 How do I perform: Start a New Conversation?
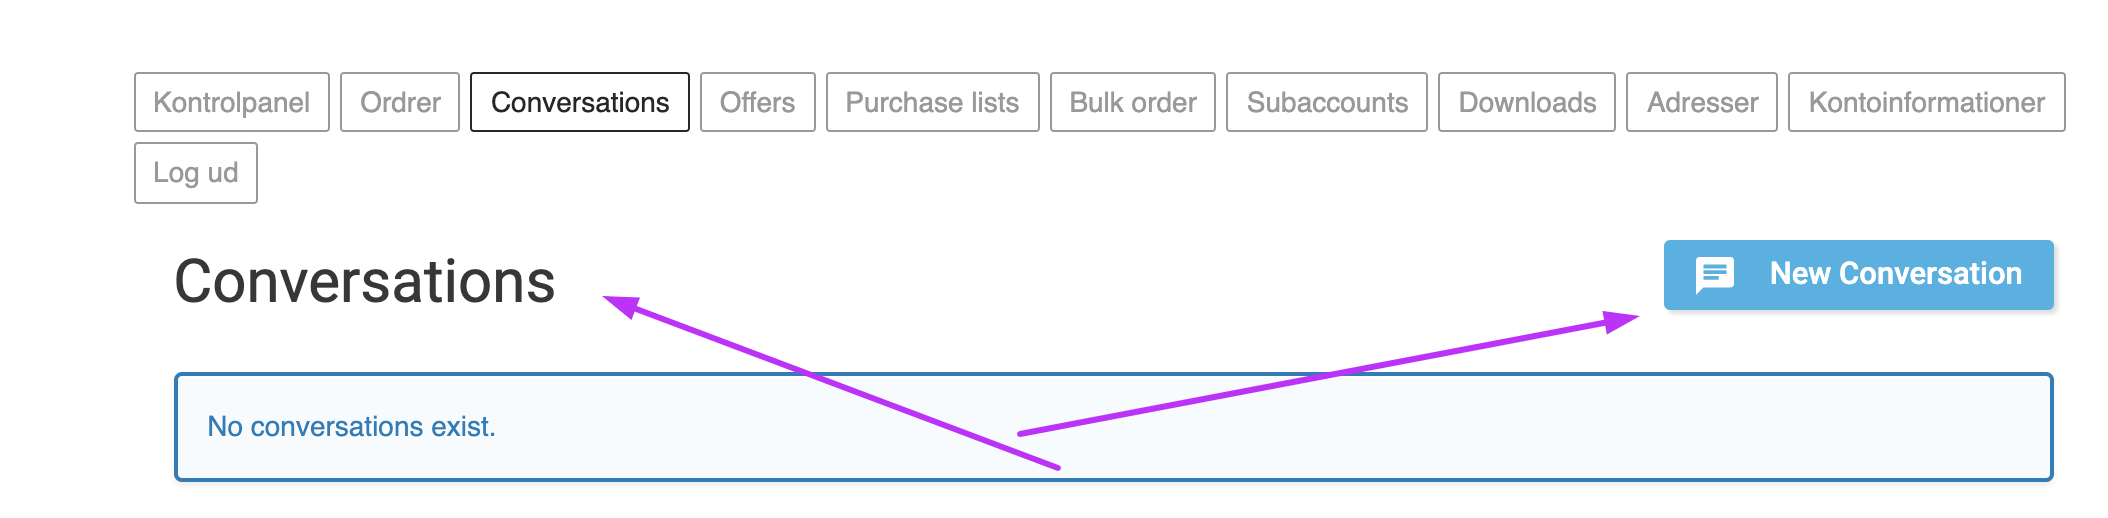(x=1859, y=275)
